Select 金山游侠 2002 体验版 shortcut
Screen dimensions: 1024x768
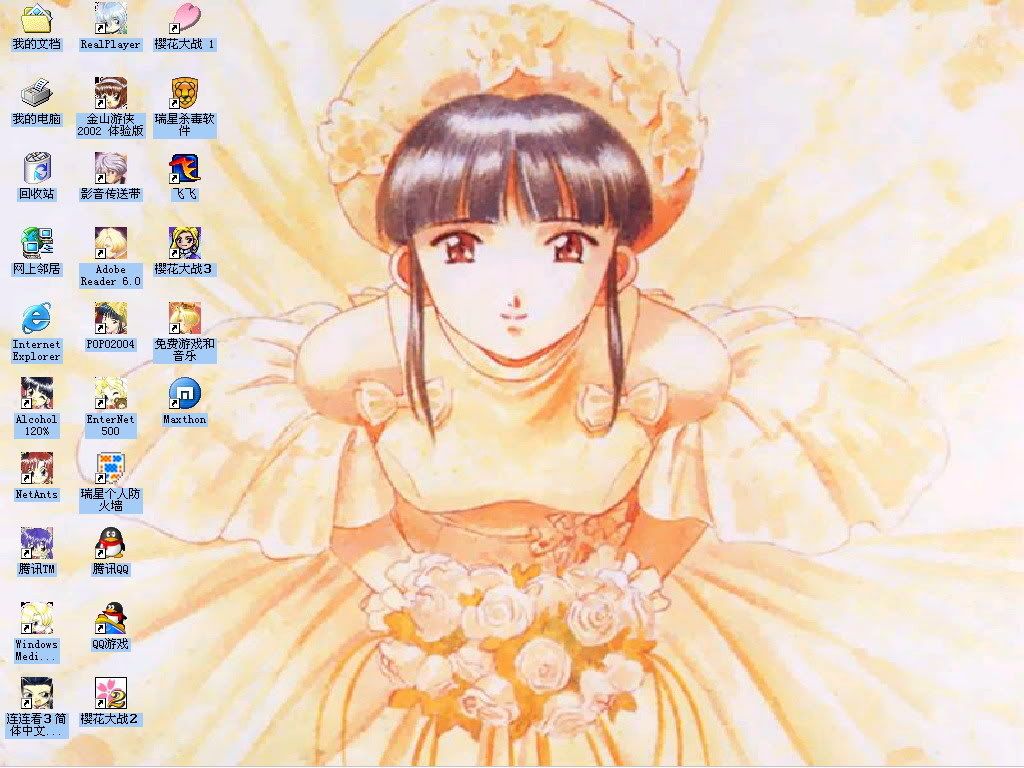[110, 93]
